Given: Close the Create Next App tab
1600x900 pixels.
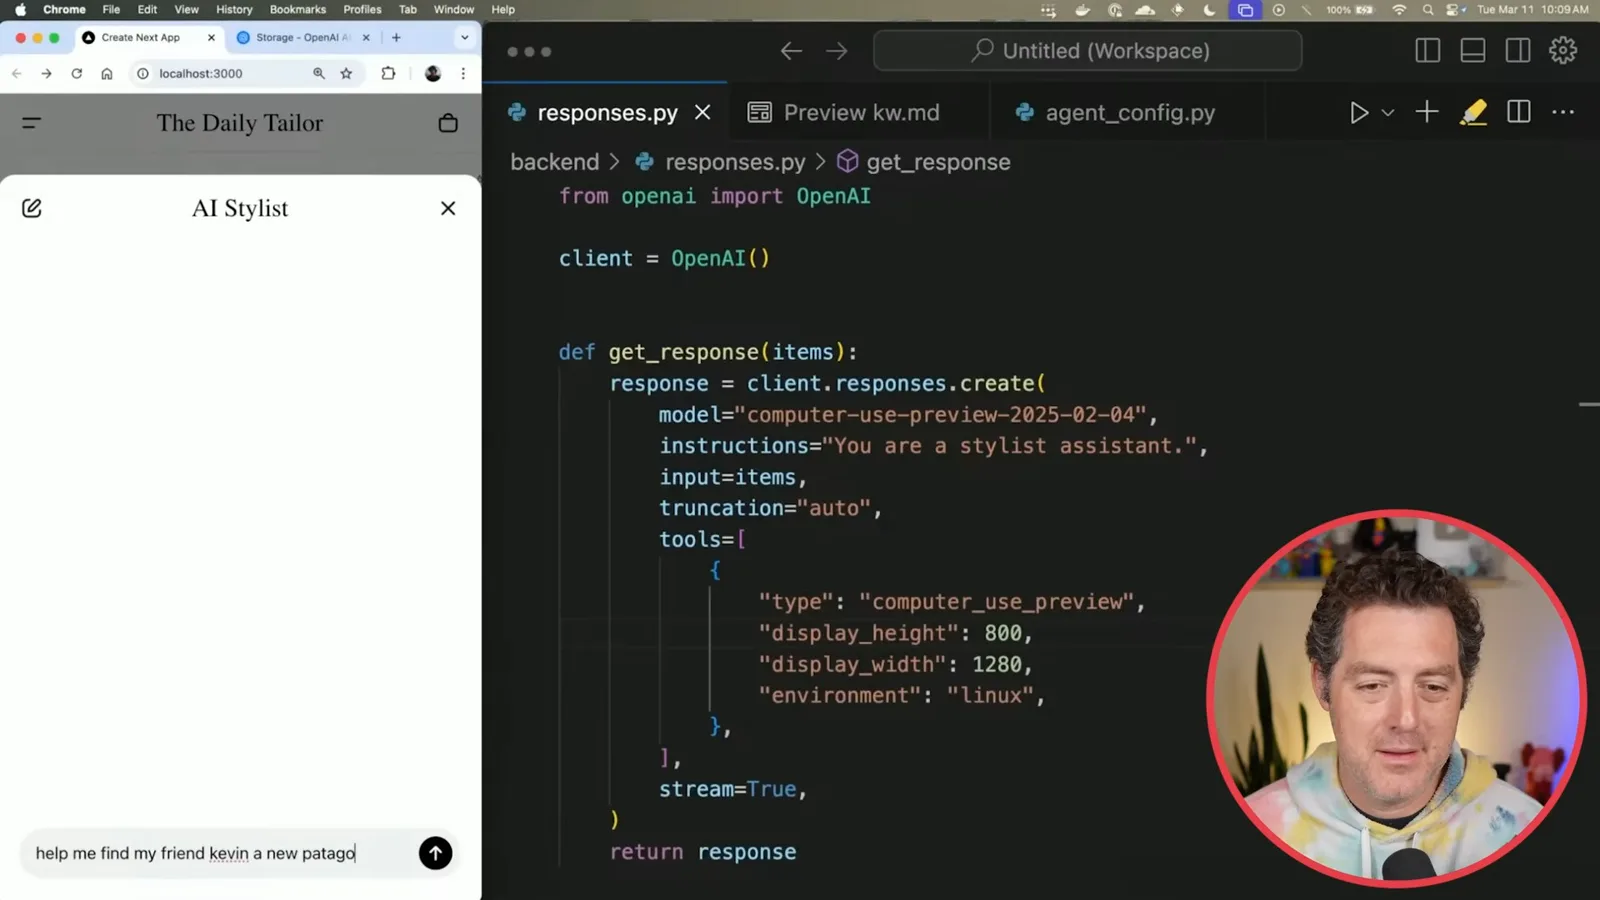Looking at the screenshot, I should tap(211, 37).
